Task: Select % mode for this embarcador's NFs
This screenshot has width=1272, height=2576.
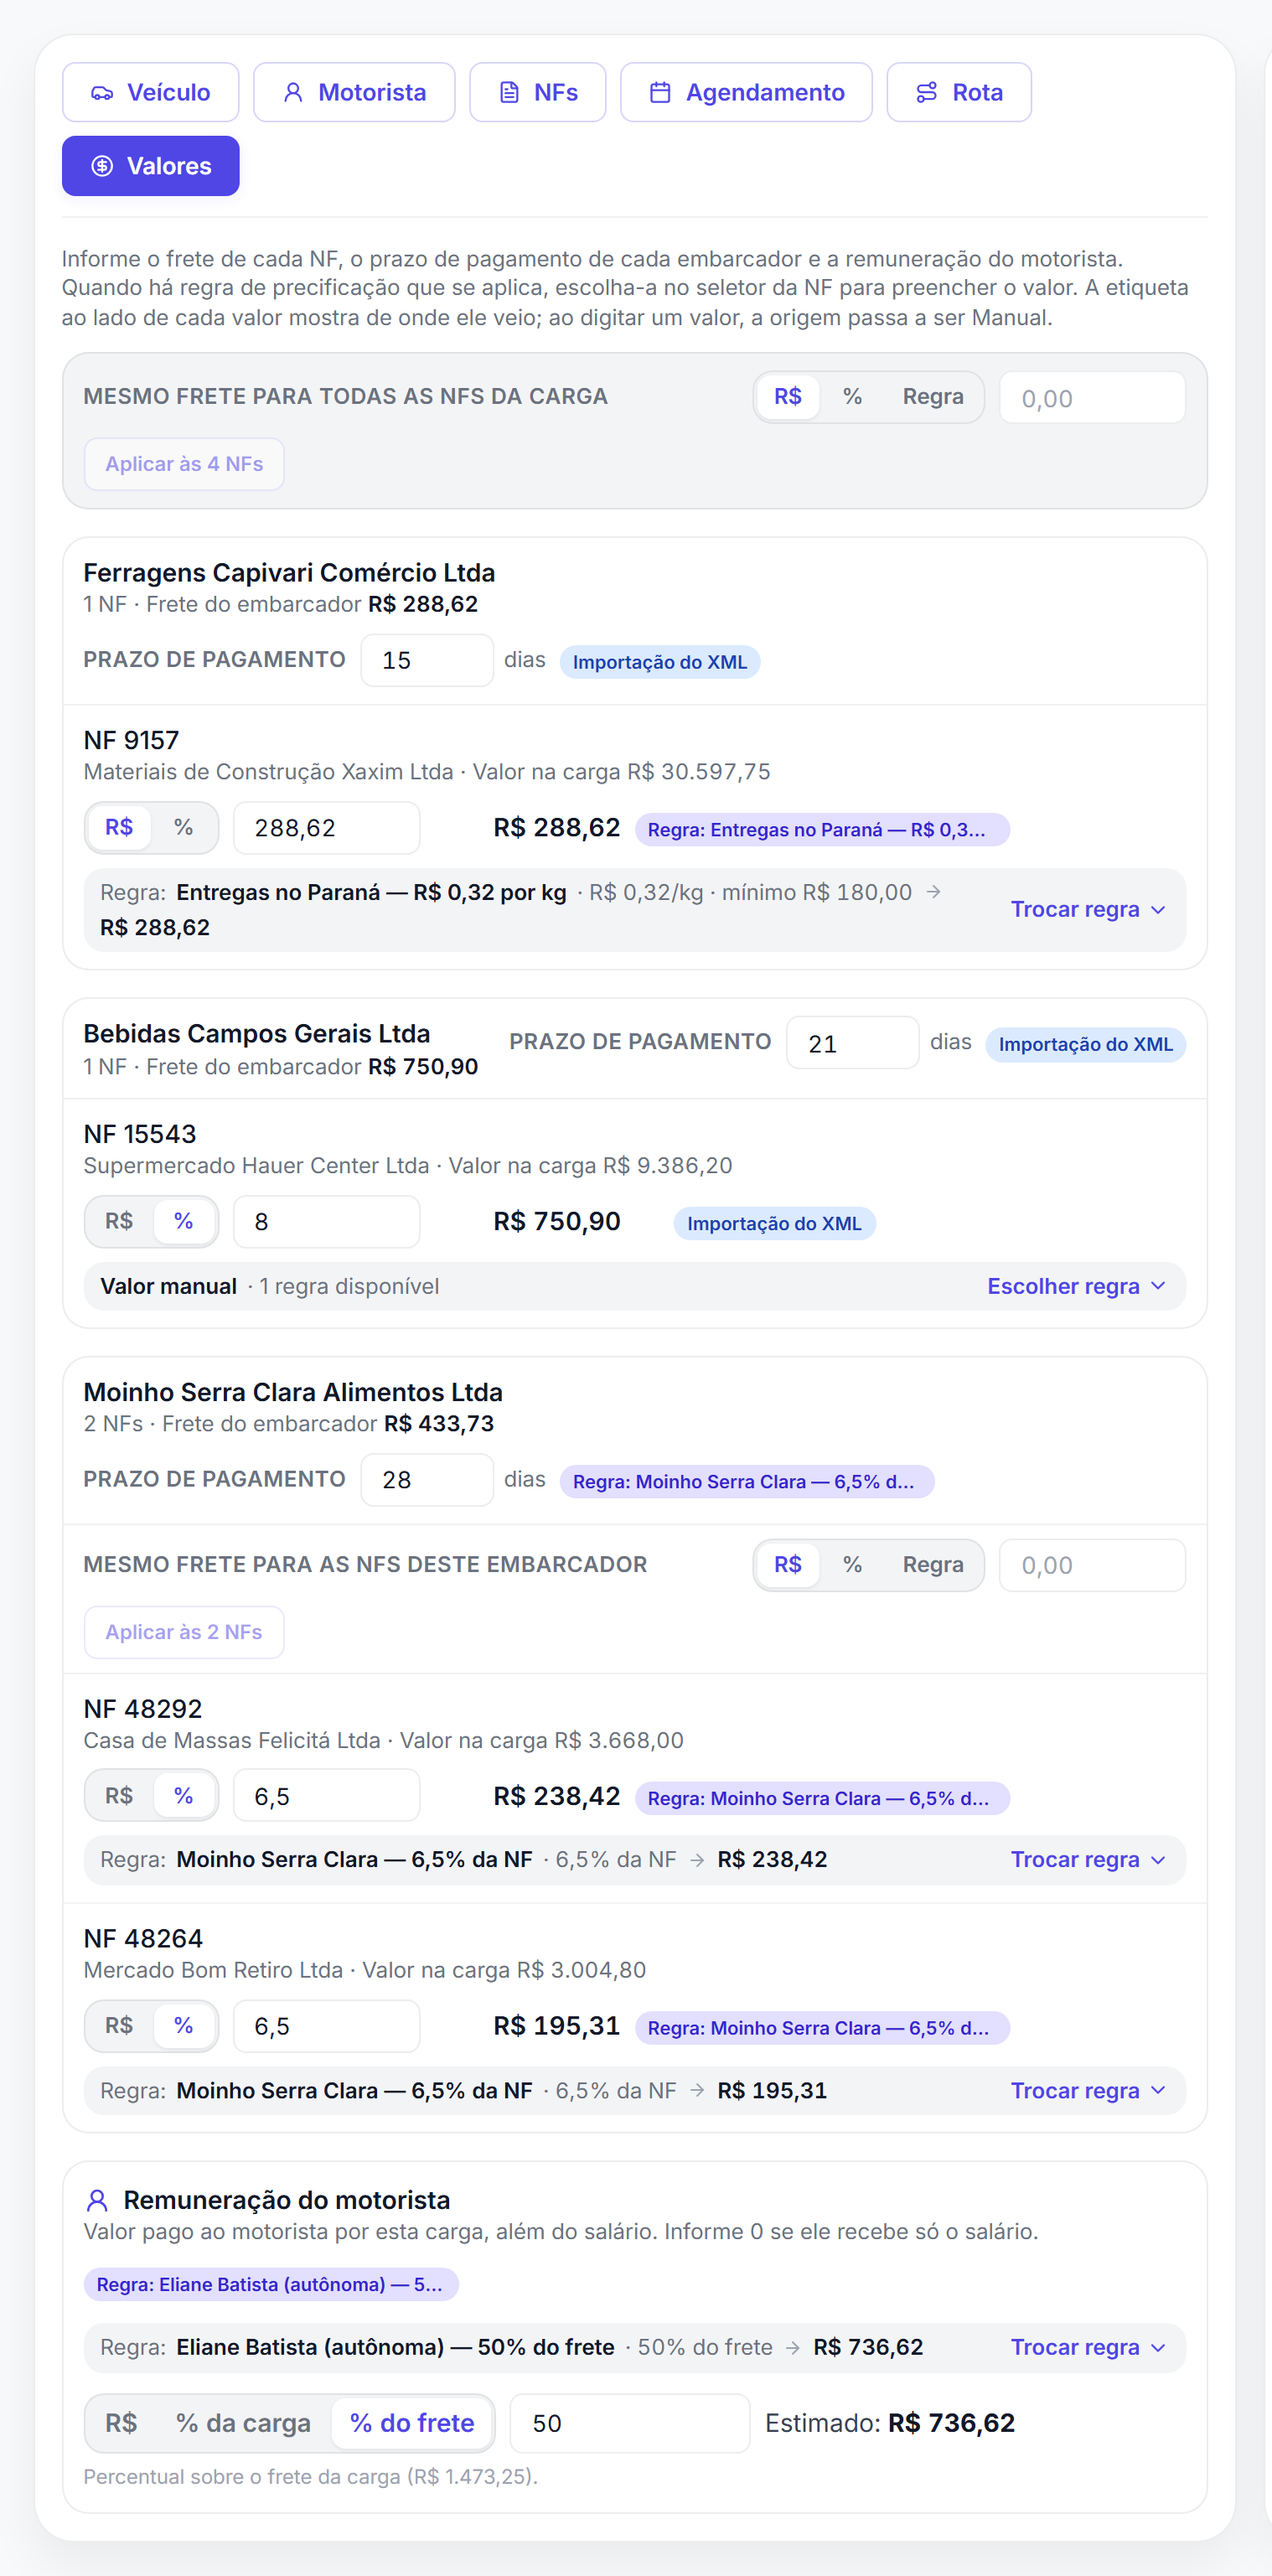Action: click(852, 1565)
